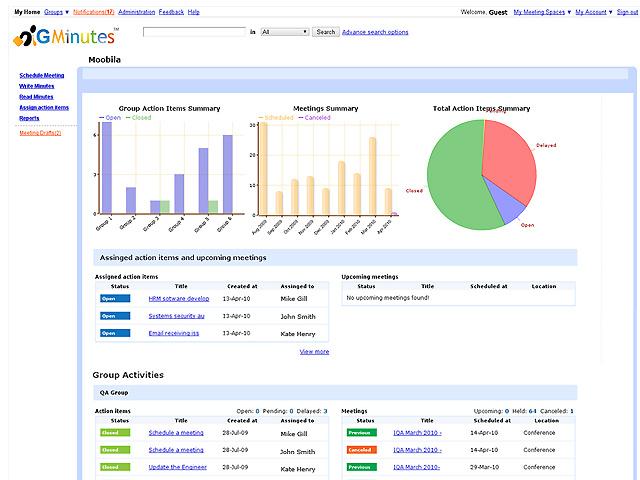Click the blue Open pie slice
Image resolution: width=640 pixels, height=480 pixels.
504,203
